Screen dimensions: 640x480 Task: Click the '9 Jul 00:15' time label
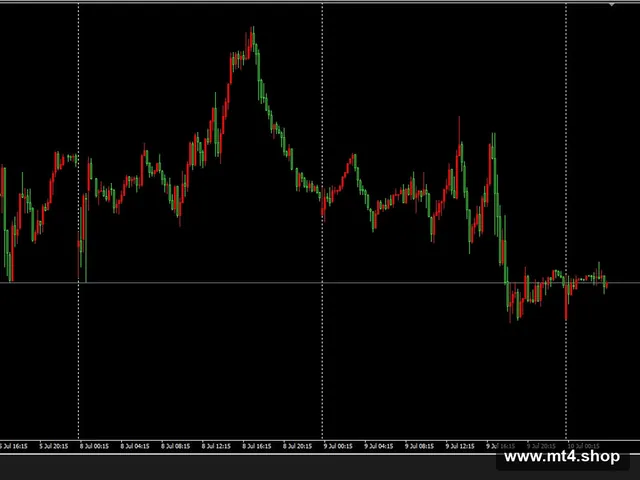pyautogui.click(x=338, y=446)
